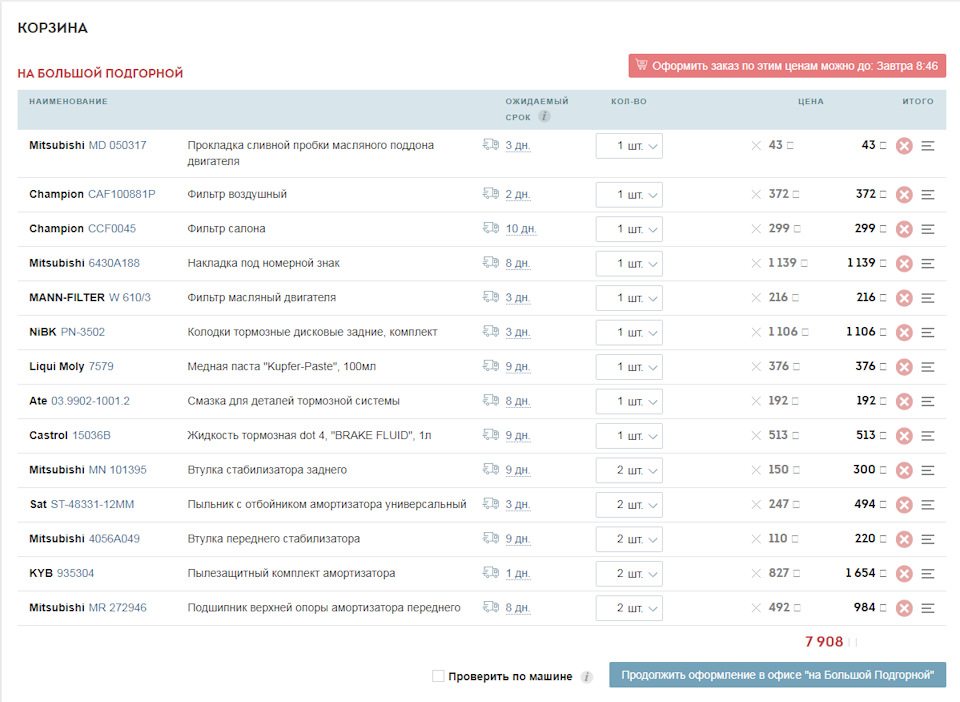Remove Liqui Moly 7579 from cart
This screenshot has height=702, width=960.
coord(904,367)
